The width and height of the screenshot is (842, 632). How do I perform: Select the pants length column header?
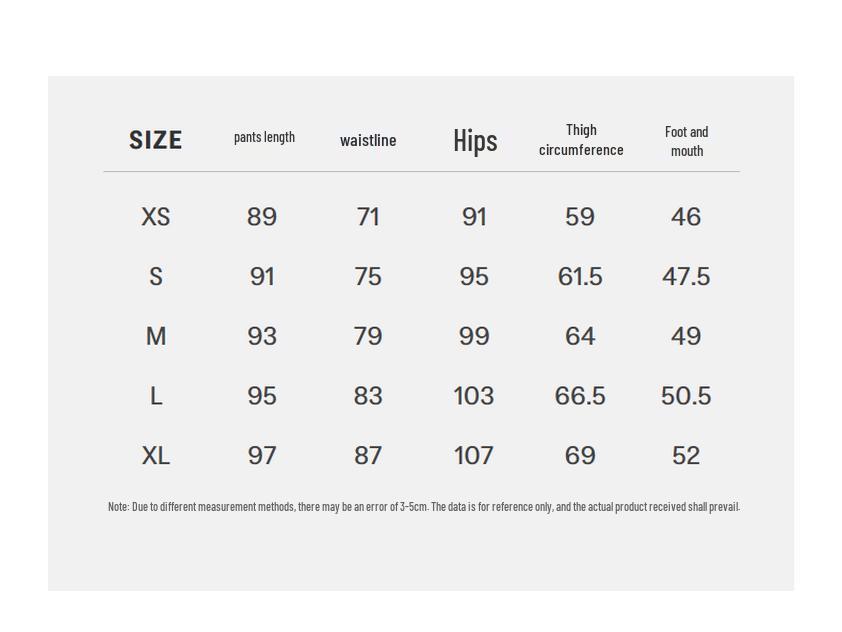click(x=264, y=137)
